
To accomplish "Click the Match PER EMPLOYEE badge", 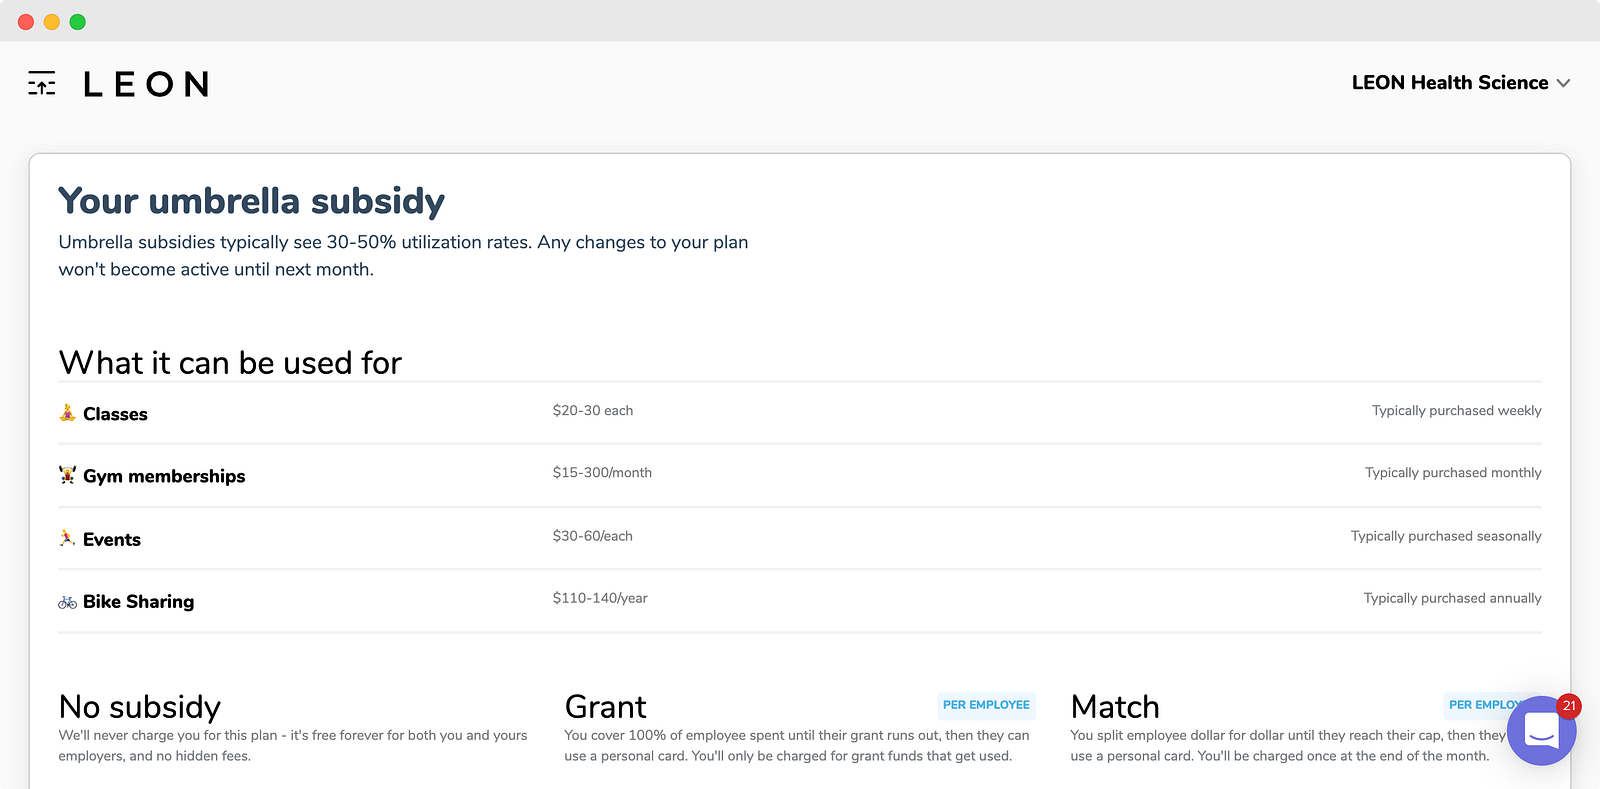I will [1480, 705].
